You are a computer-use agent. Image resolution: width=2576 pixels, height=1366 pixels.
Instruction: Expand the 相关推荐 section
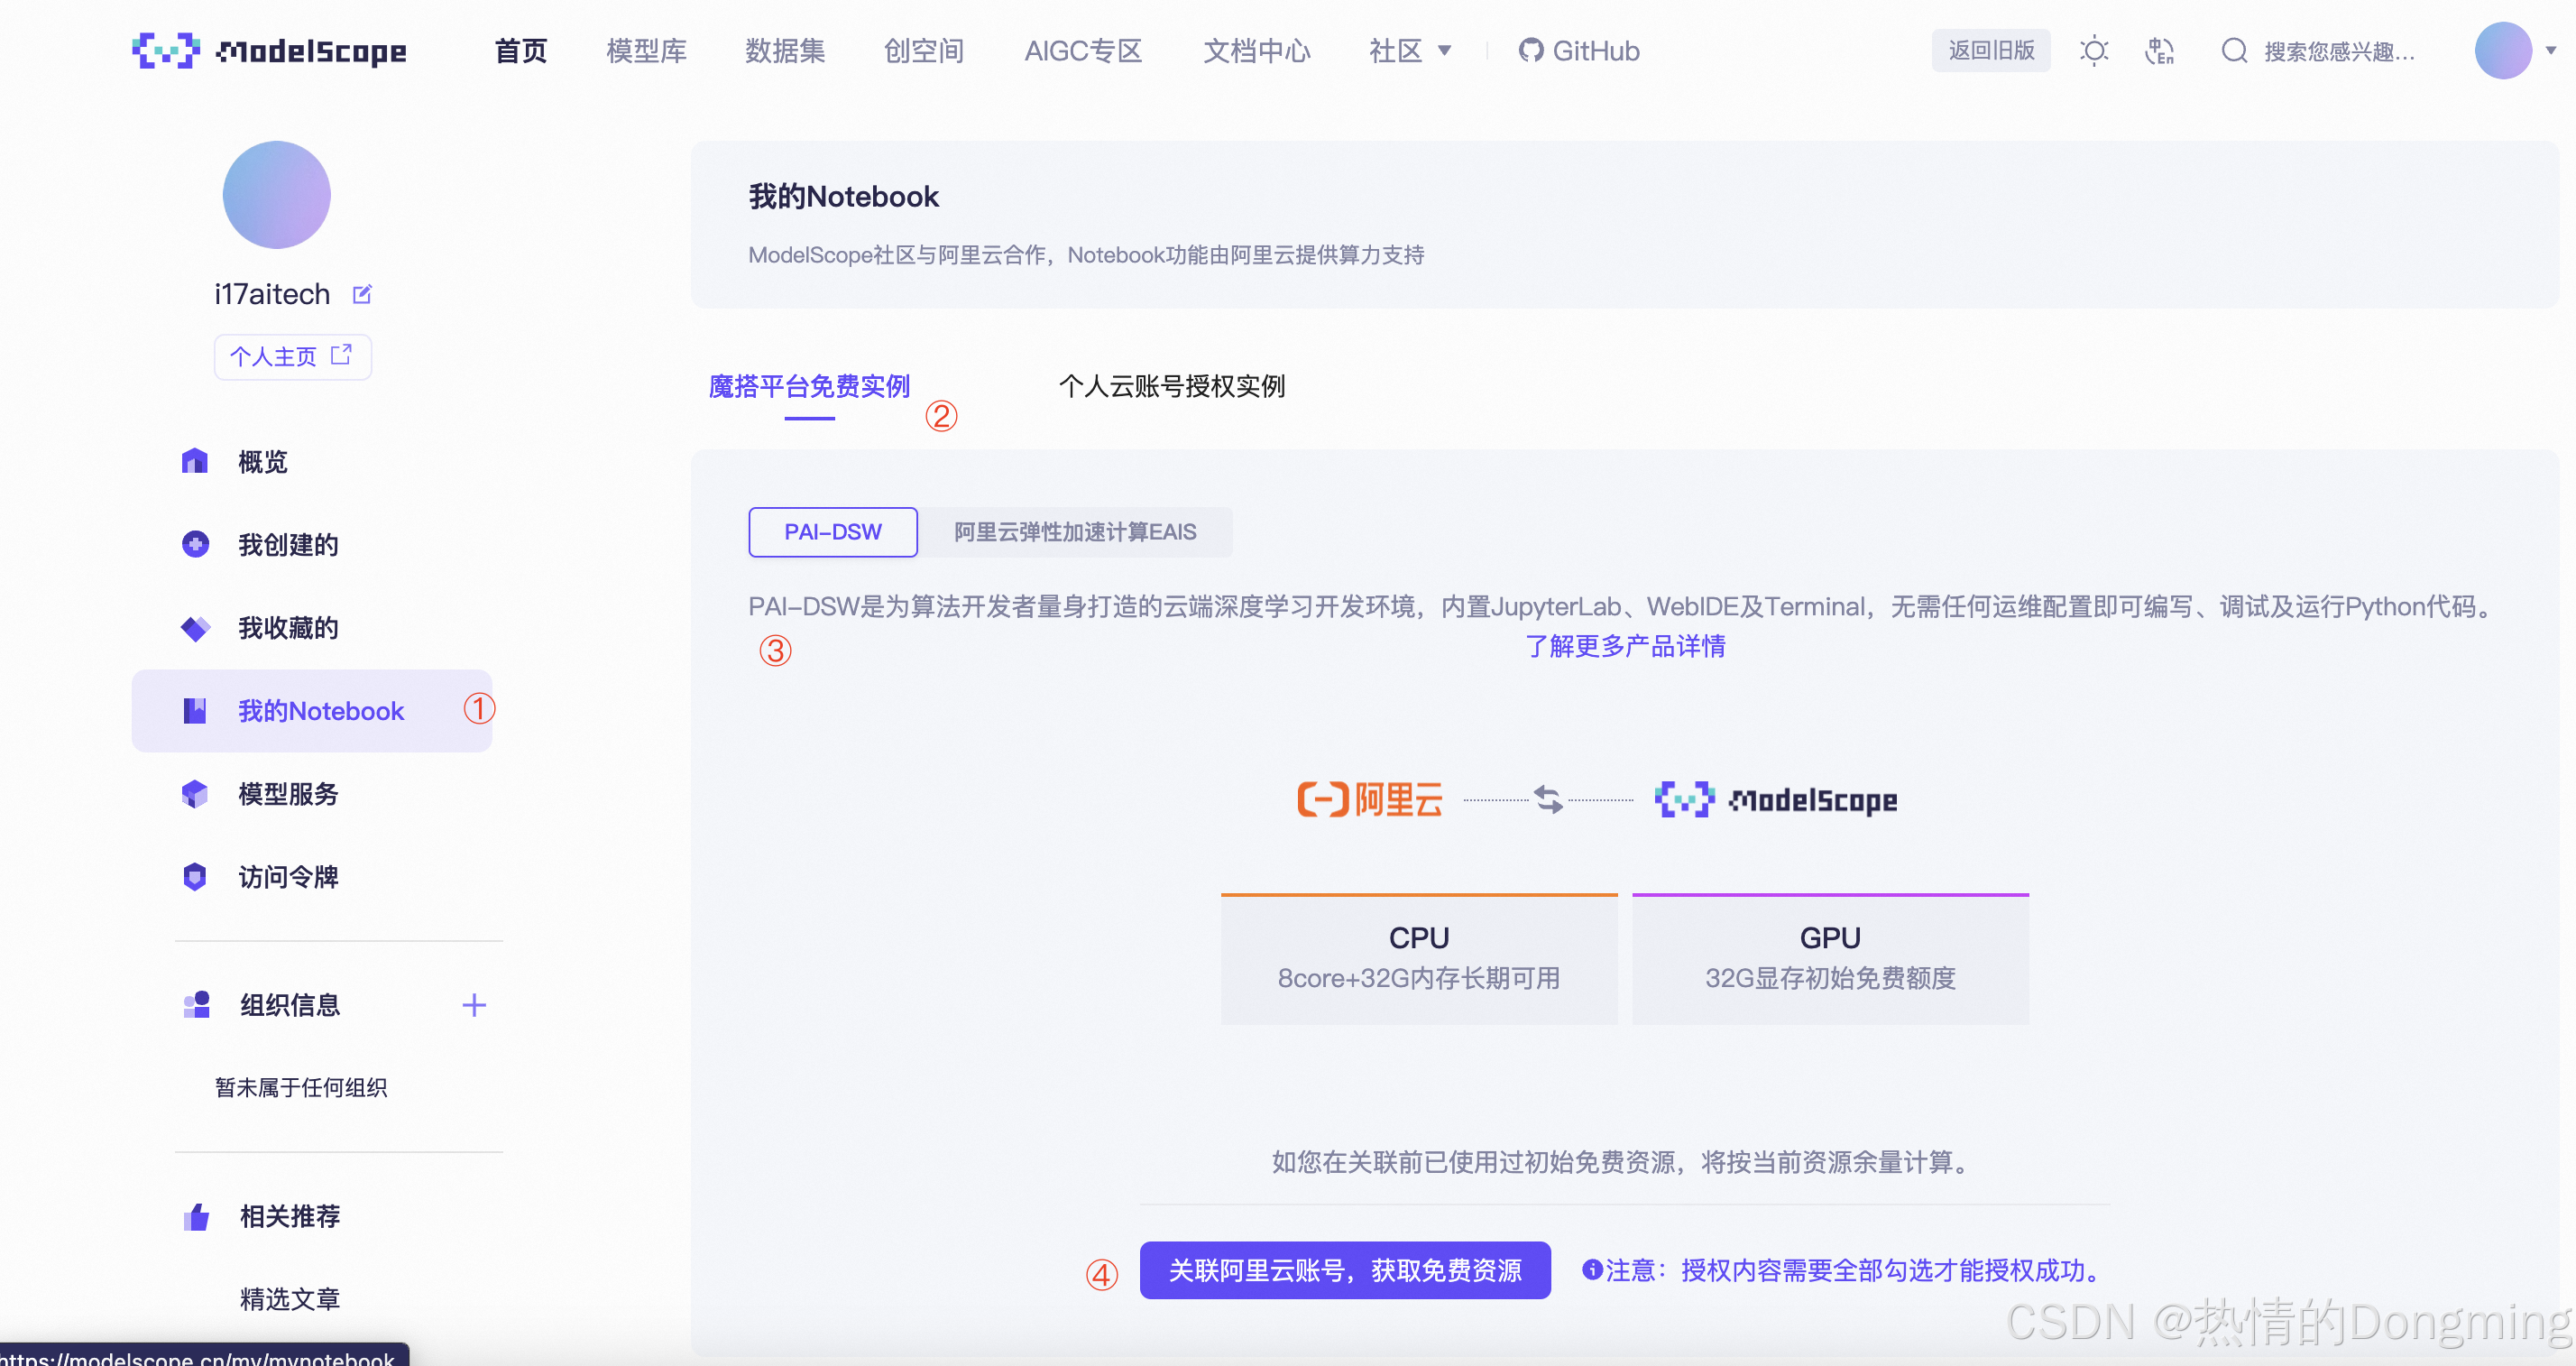(x=290, y=1216)
